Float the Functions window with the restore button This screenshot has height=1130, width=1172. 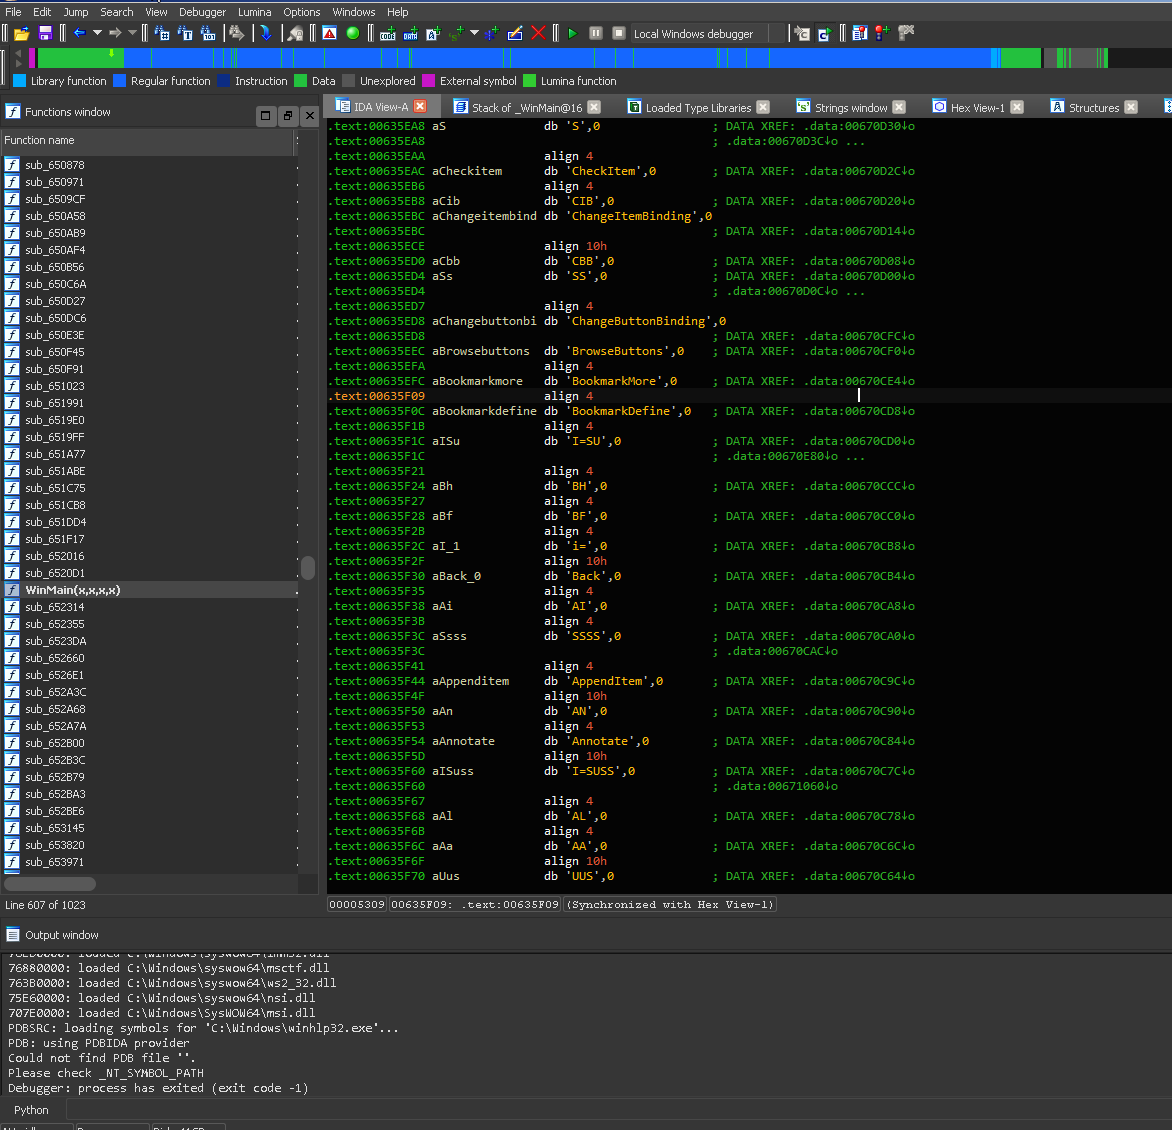tap(288, 115)
